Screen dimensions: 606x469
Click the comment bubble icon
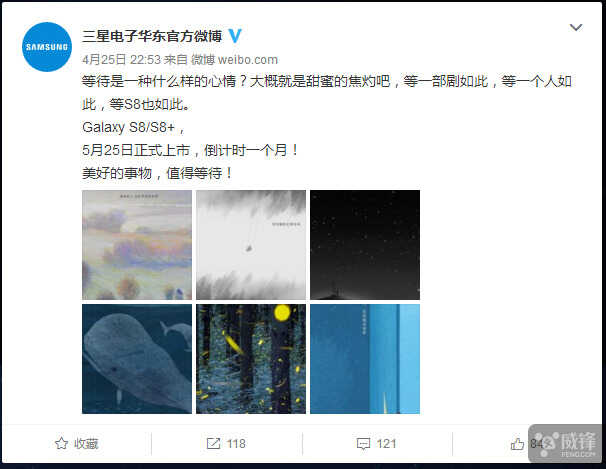363,444
